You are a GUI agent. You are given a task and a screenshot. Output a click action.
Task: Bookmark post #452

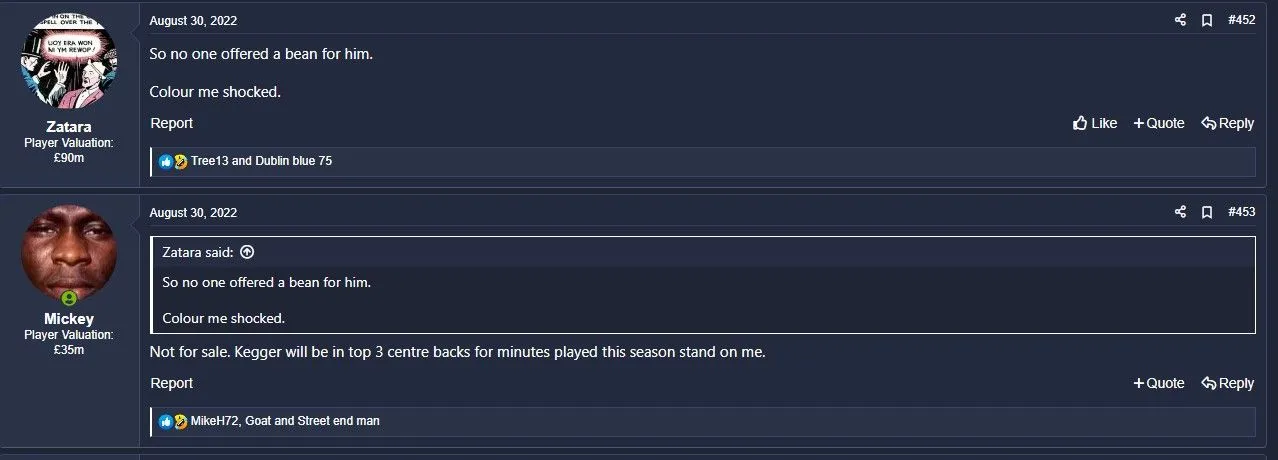[x=1207, y=20]
